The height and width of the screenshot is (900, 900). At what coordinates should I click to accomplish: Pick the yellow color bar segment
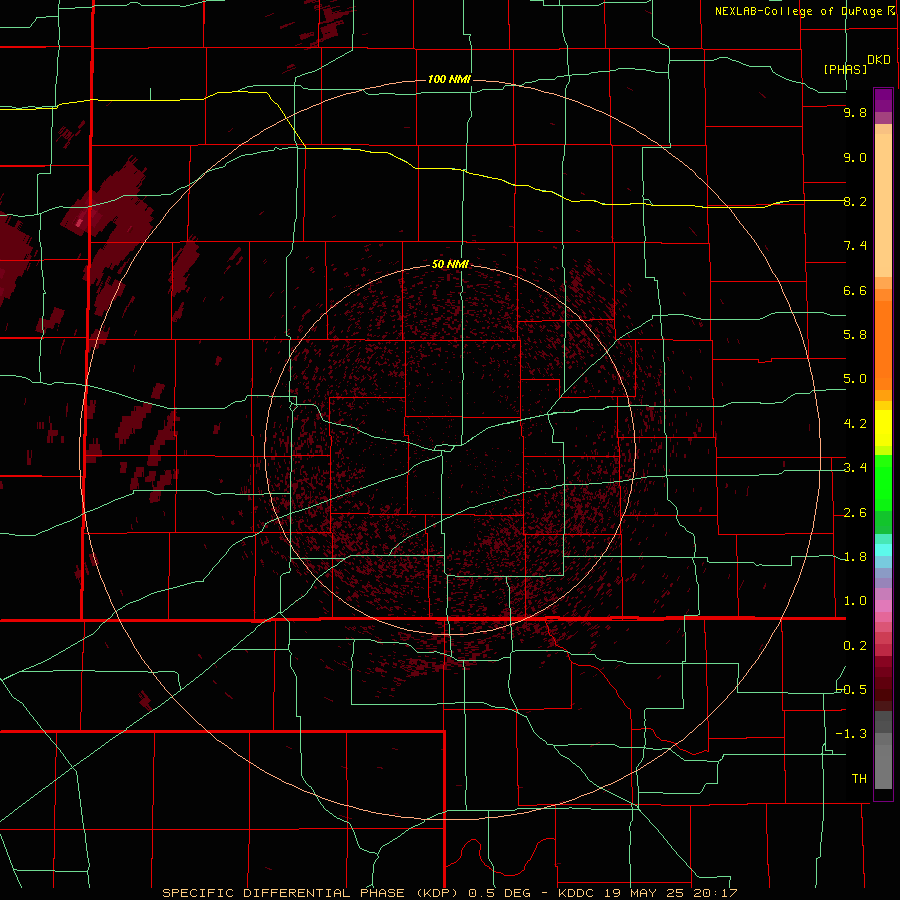(x=883, y=428)
